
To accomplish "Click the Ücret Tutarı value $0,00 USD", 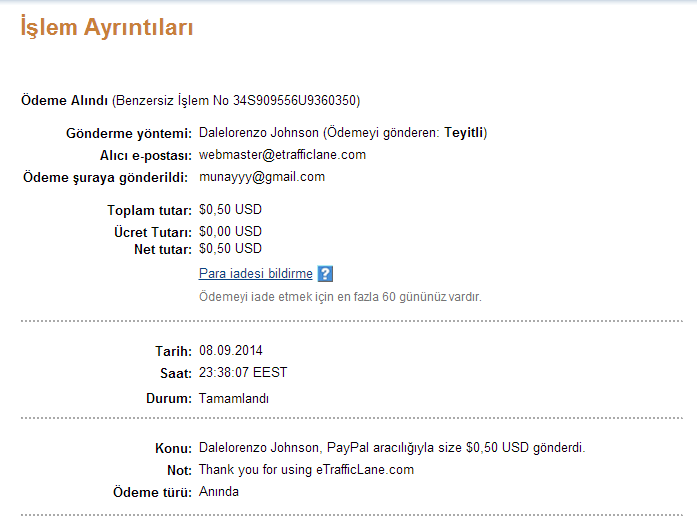I will tap(230, 232).
